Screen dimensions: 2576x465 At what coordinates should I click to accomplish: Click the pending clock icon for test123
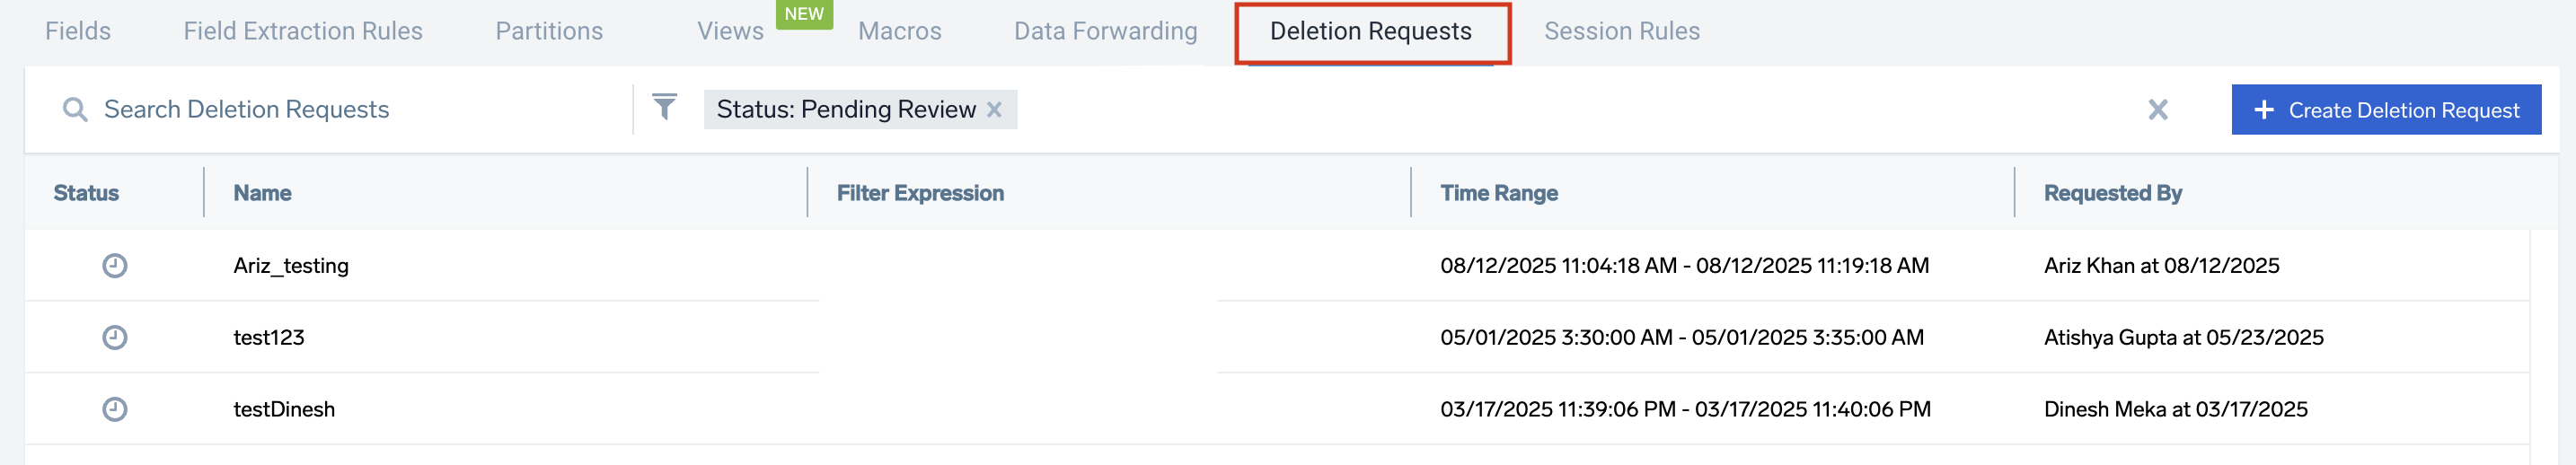(115, 338)
